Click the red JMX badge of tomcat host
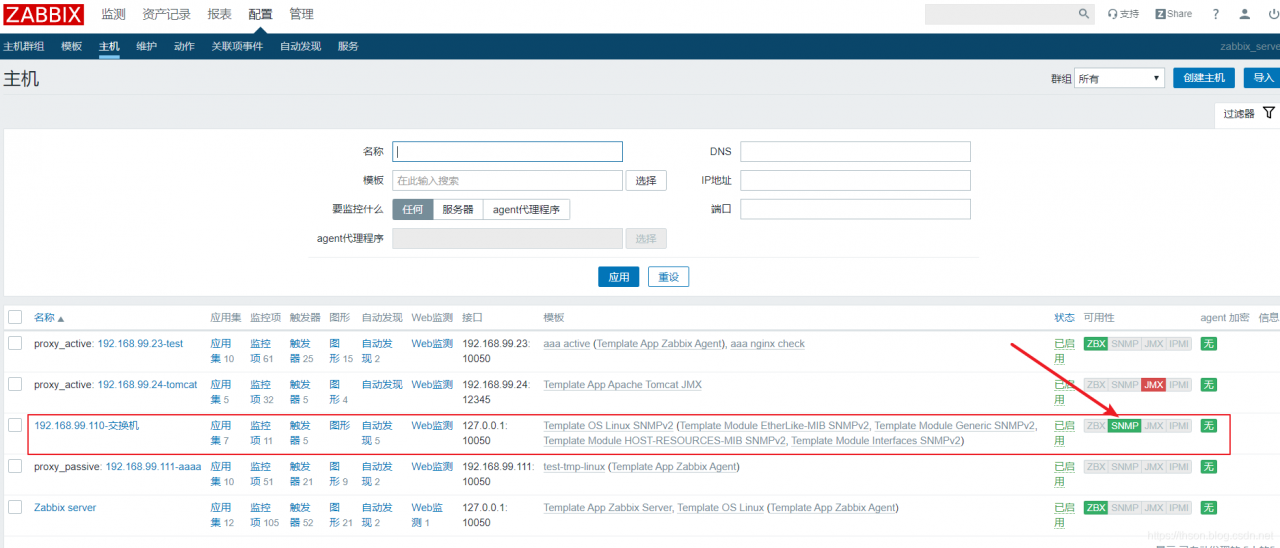 1154,385
